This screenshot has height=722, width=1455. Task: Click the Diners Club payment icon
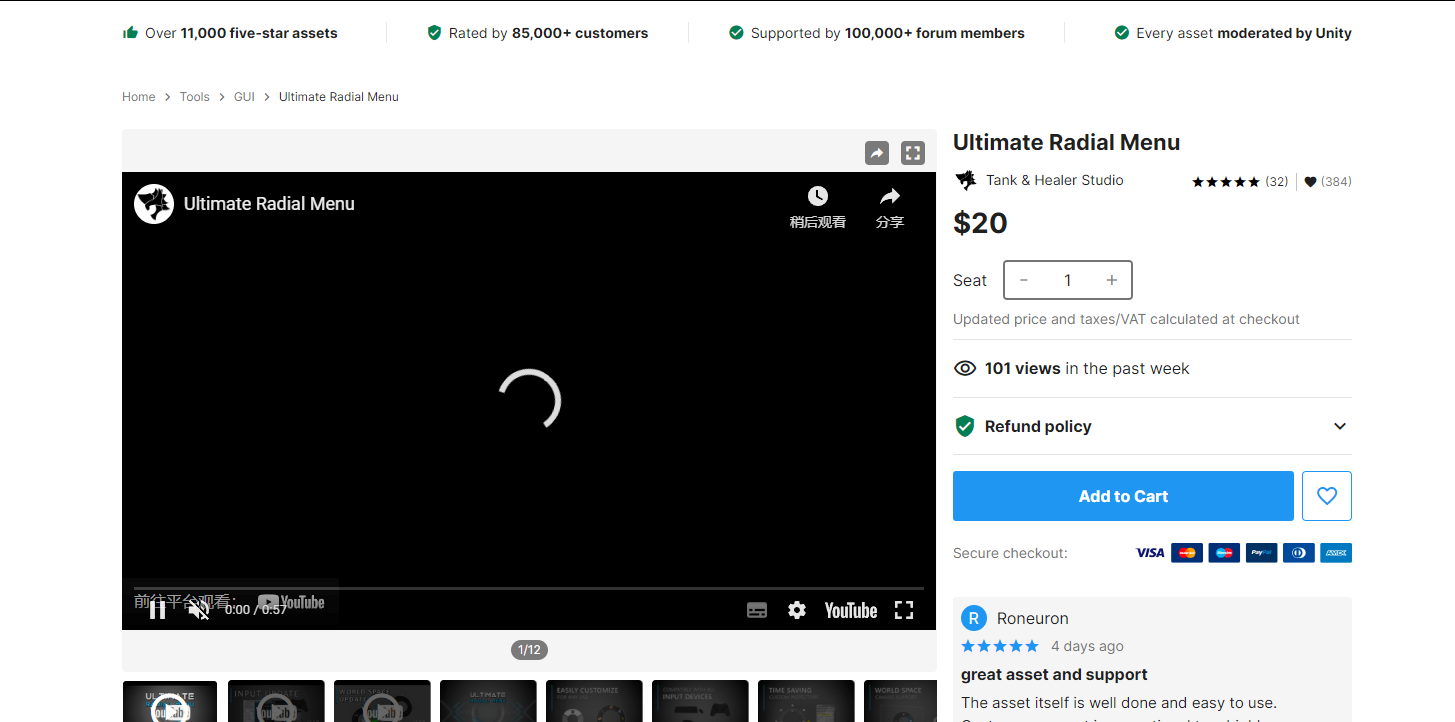point(1299,553)
